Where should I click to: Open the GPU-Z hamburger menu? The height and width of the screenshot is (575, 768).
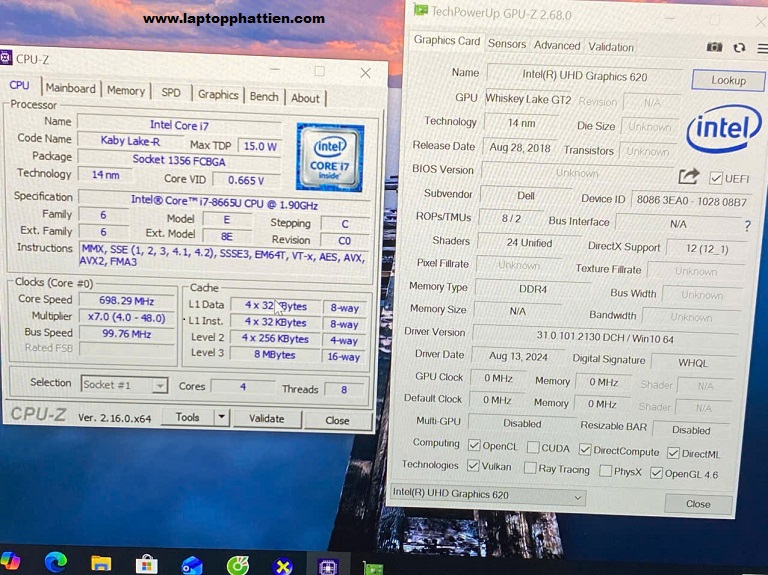(x=763, y=48)
